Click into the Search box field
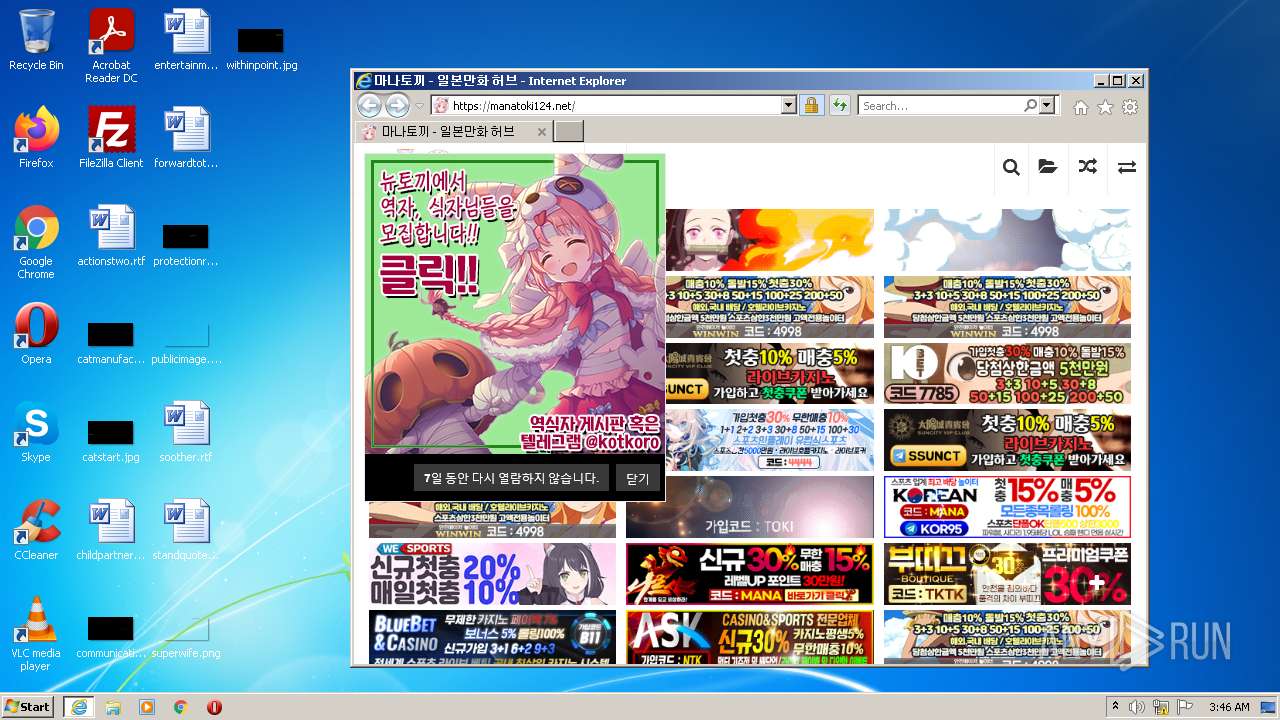Viewport: 1280px width, 720px height. click(940, 105)
